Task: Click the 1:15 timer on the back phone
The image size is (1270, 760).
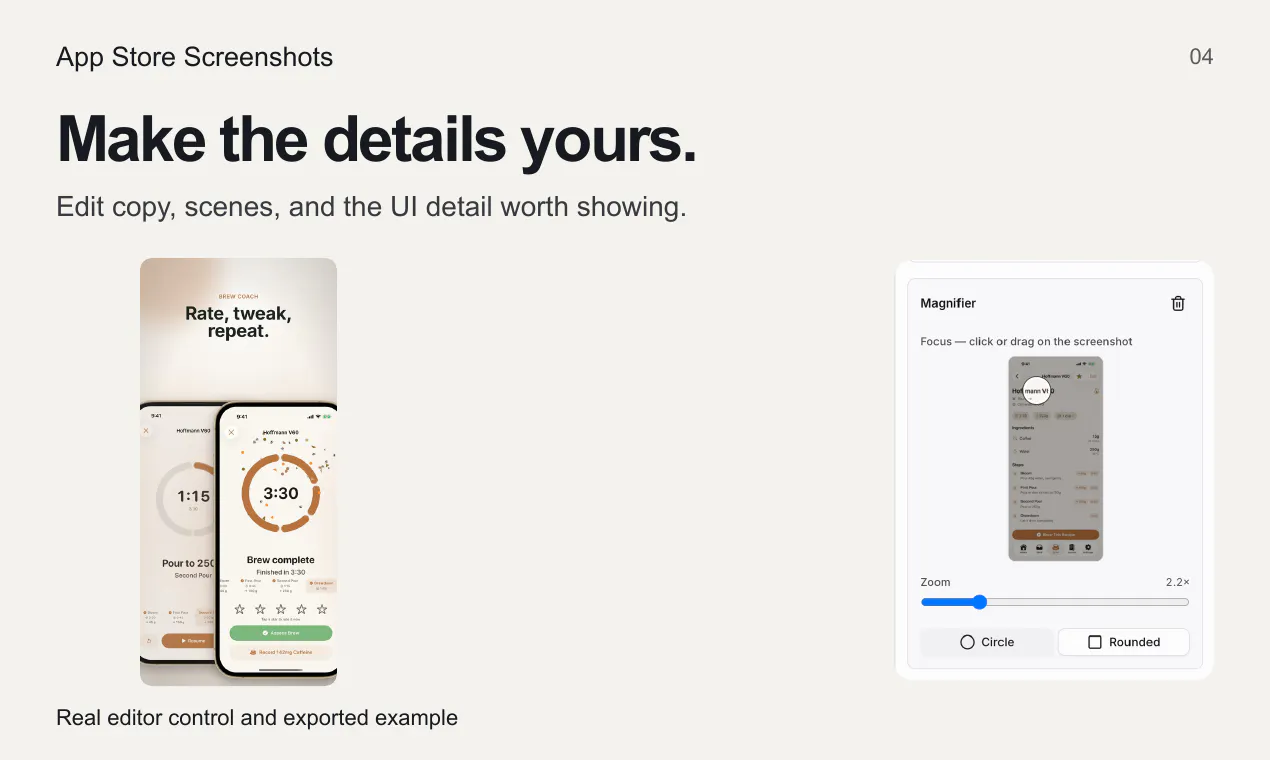Action: [x=194, y=496]
